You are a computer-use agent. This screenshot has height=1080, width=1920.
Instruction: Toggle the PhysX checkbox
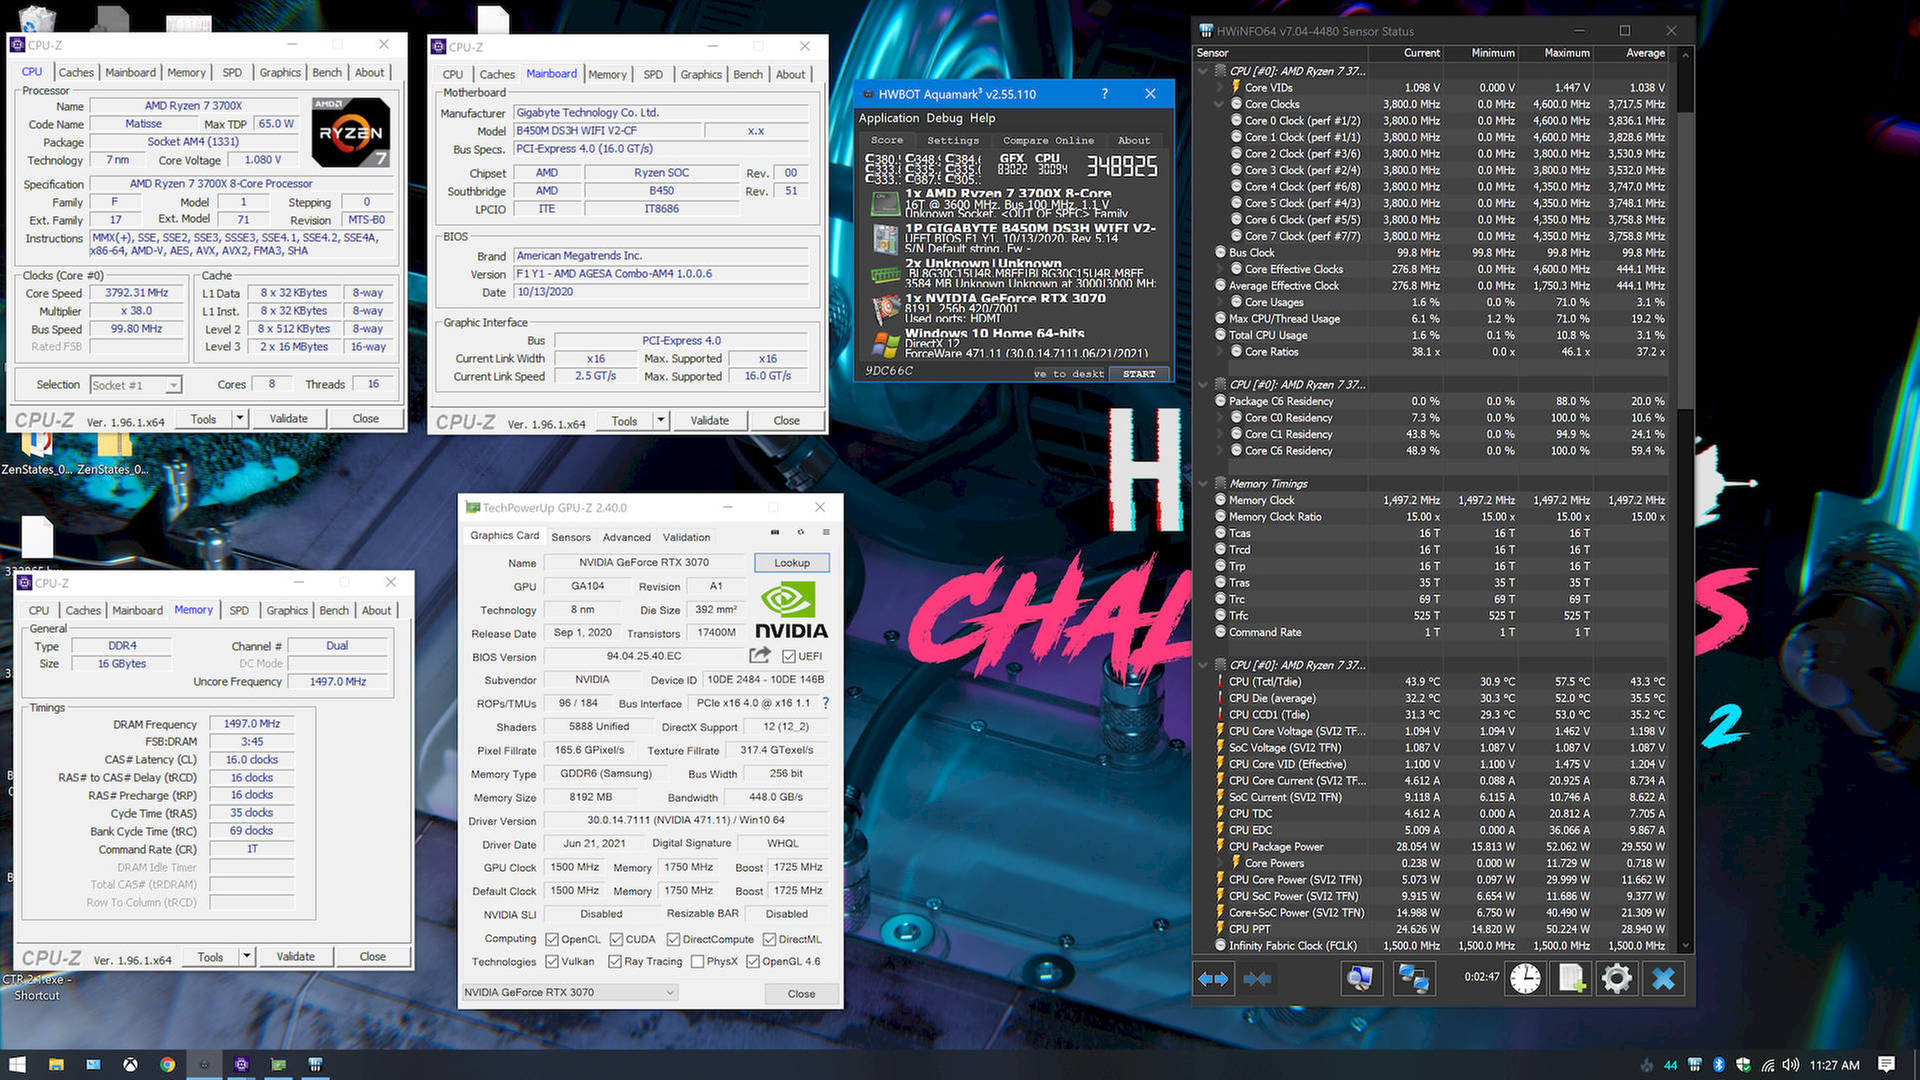(697, 961)
